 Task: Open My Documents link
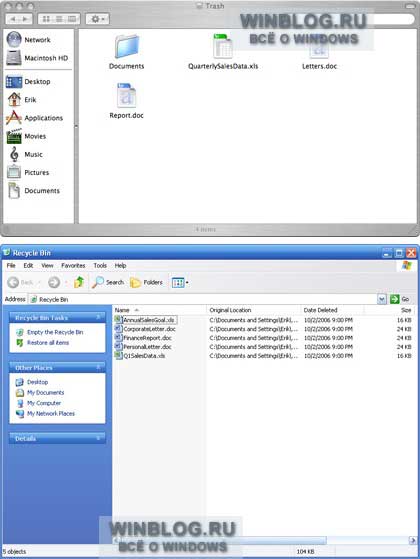pos(46,393)
